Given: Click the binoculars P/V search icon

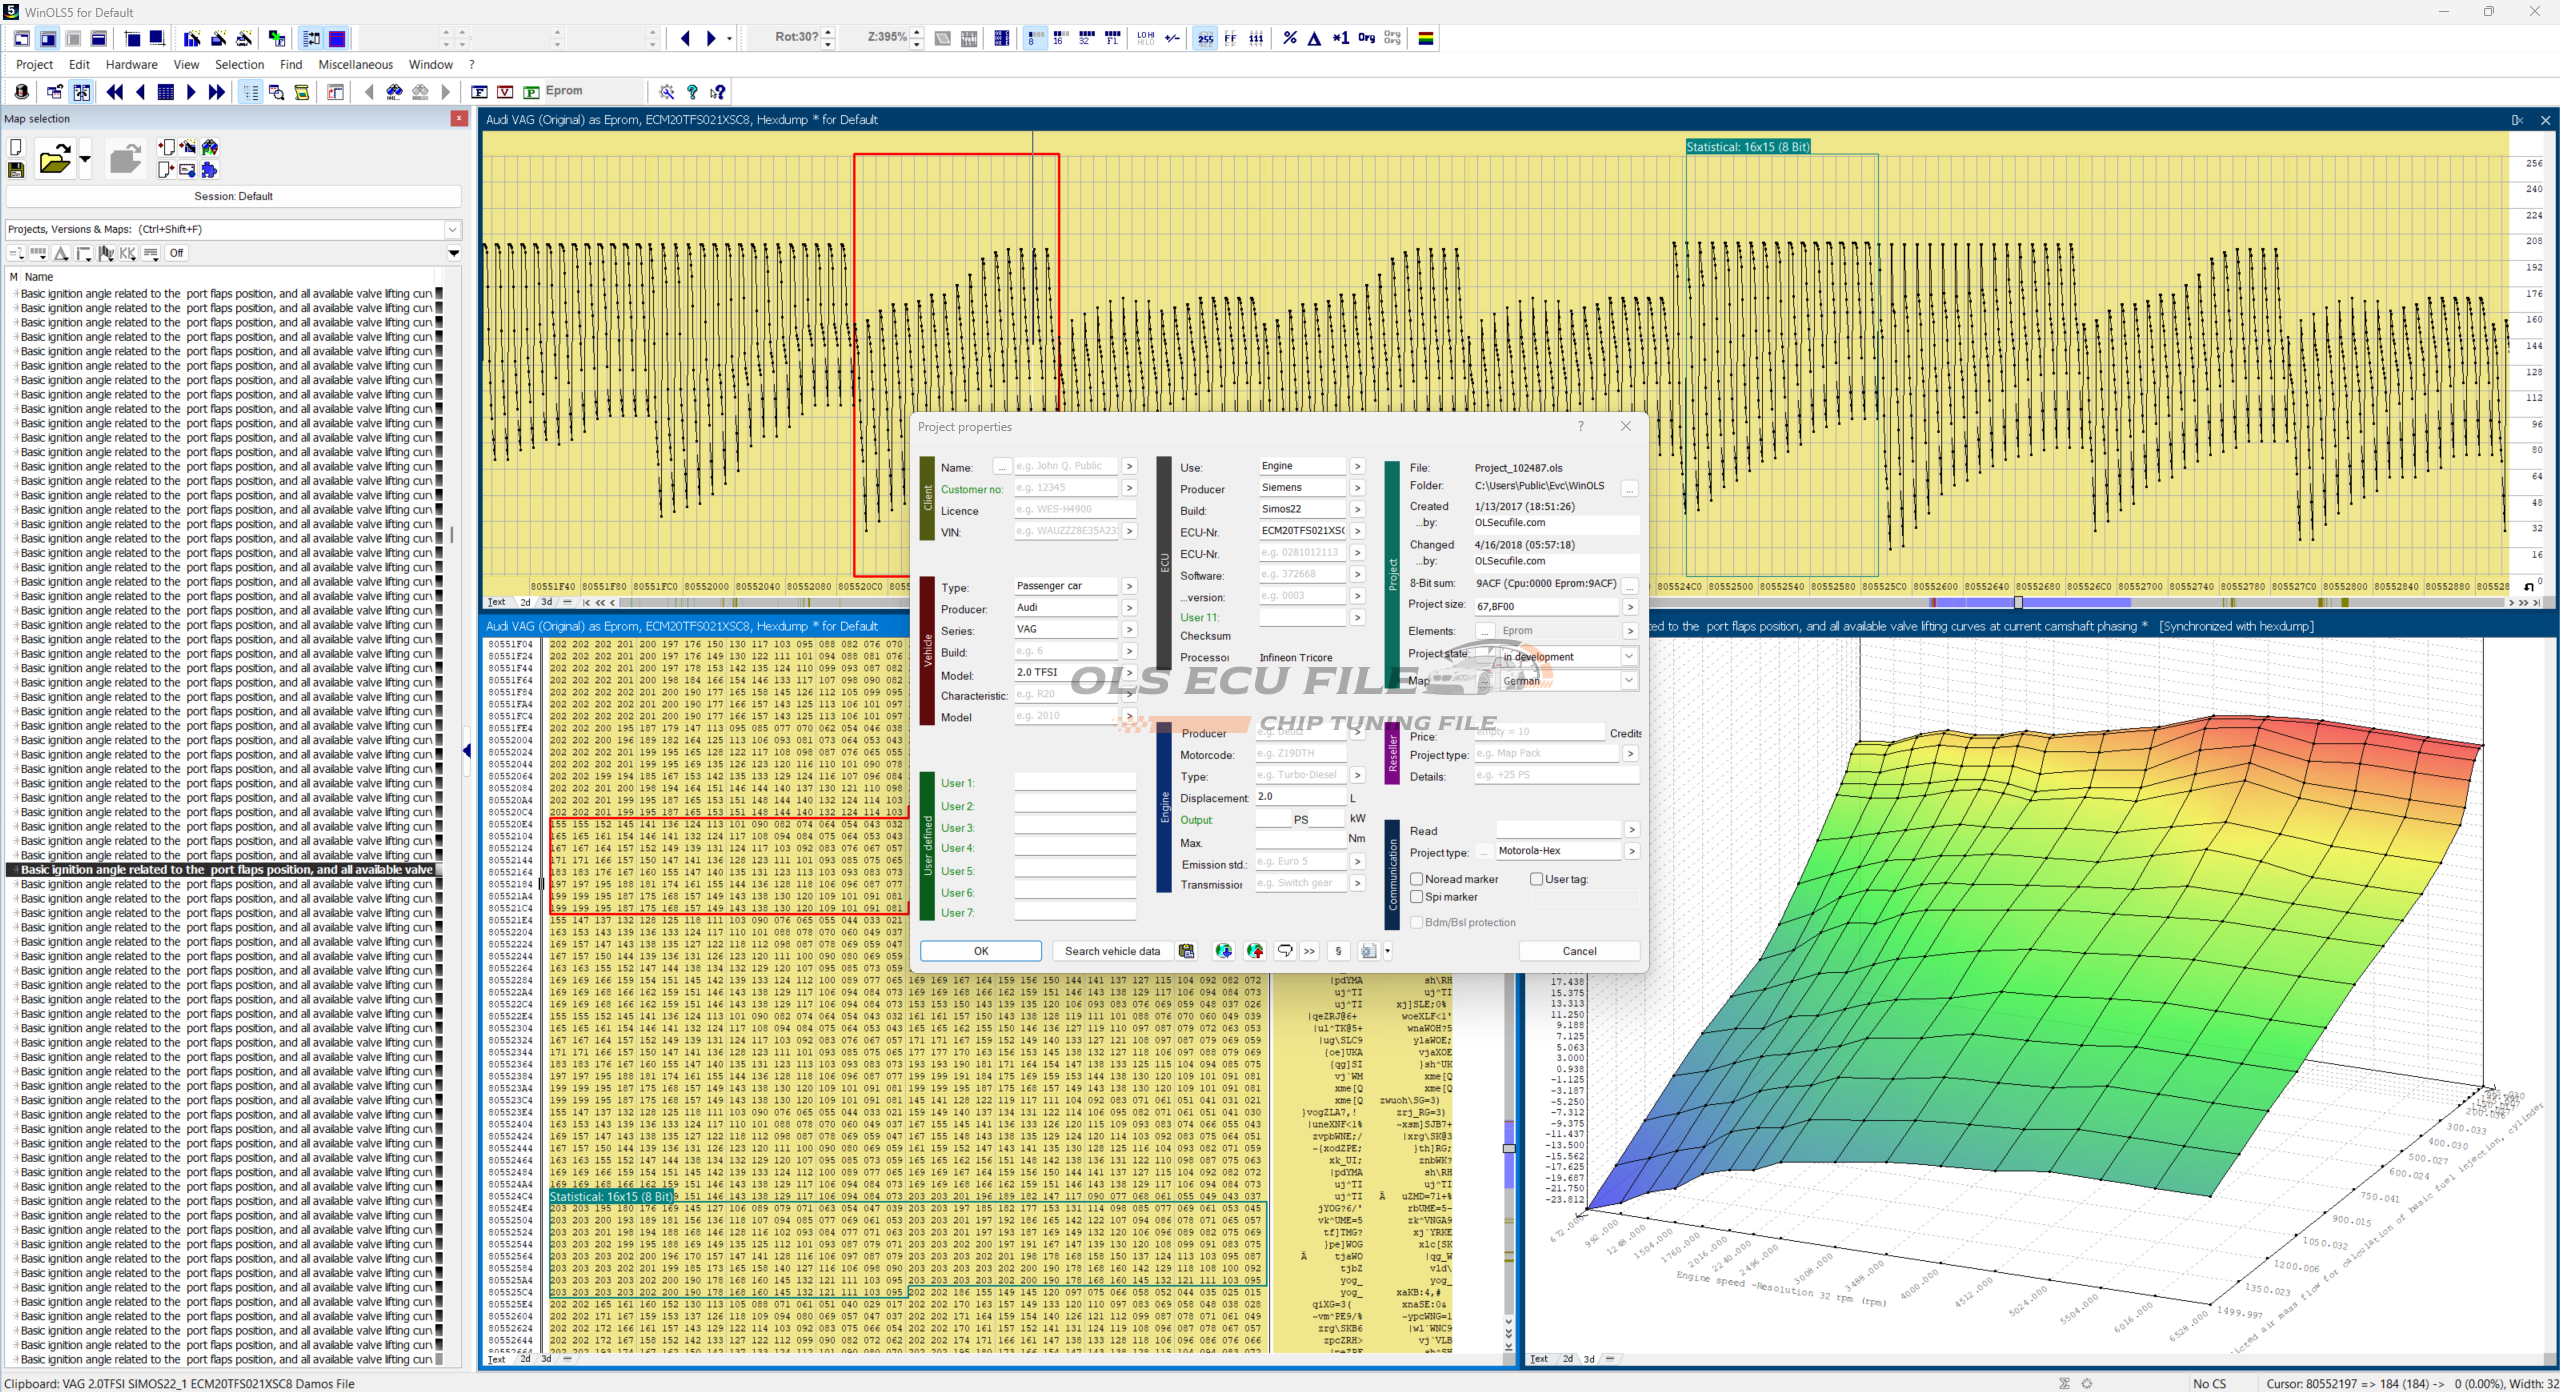Looking at the screenshot, I should pos(209,147).
